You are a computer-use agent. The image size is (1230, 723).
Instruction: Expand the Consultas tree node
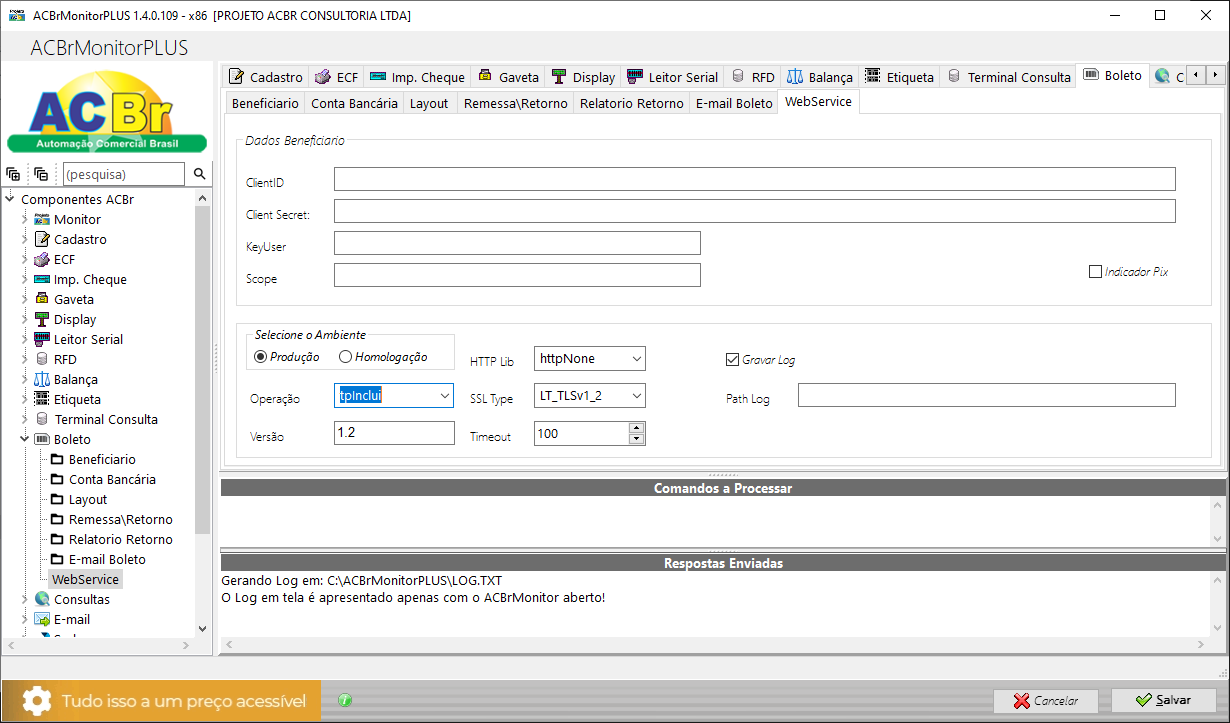click(x=25, y=599)
